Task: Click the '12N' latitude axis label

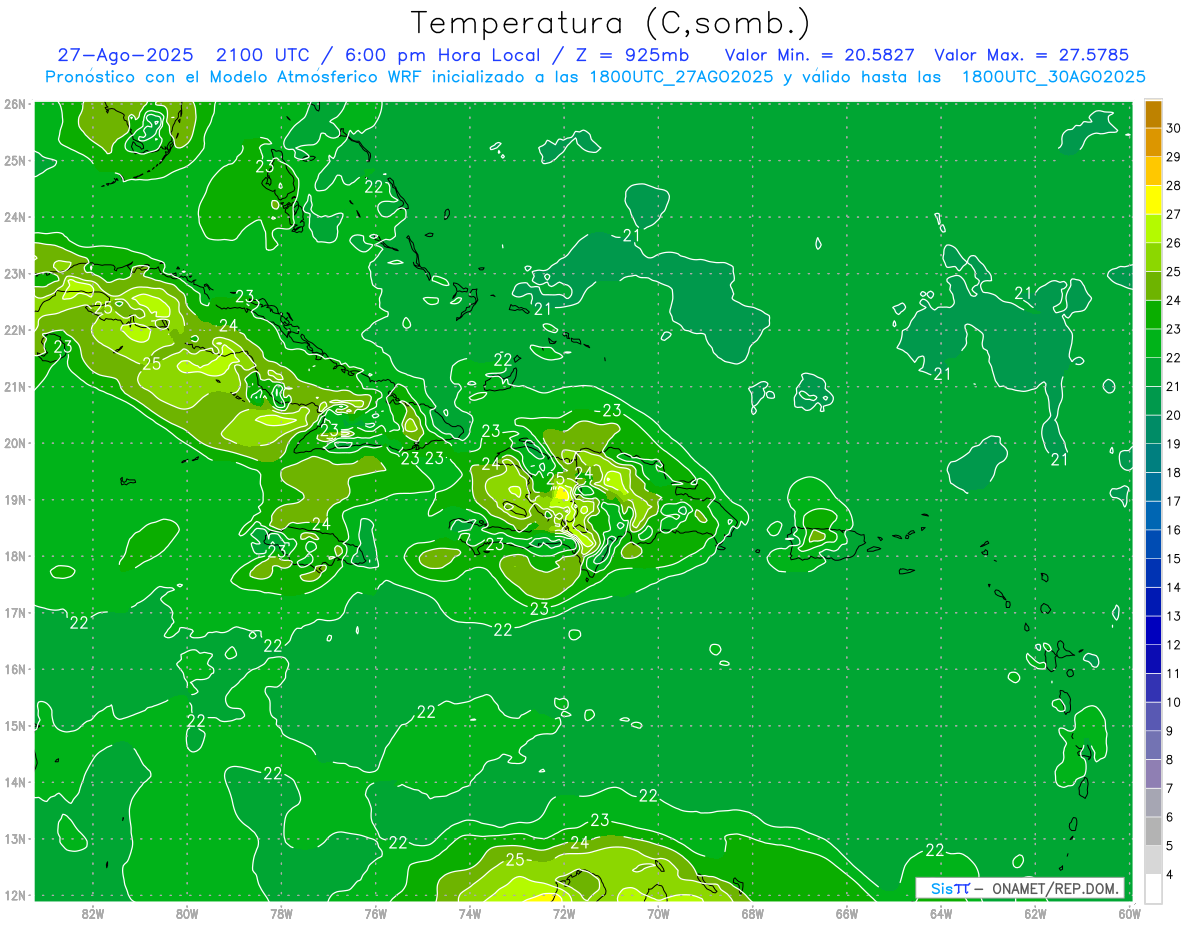Action: 15,895
